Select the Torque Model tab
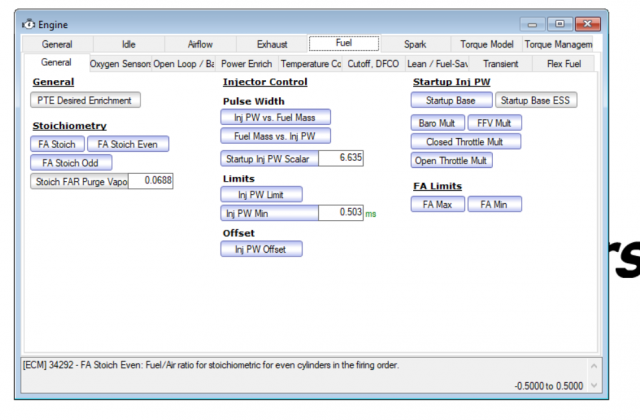 click(x=487, y=44)
